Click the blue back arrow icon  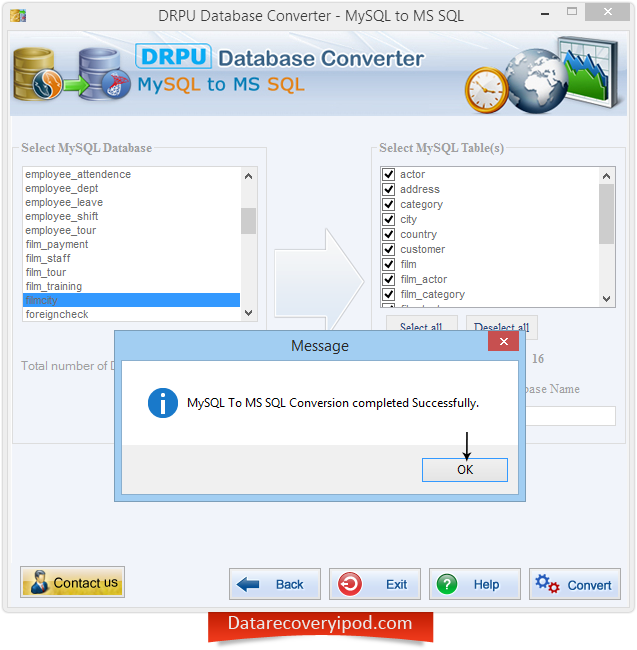click(248, 585)
